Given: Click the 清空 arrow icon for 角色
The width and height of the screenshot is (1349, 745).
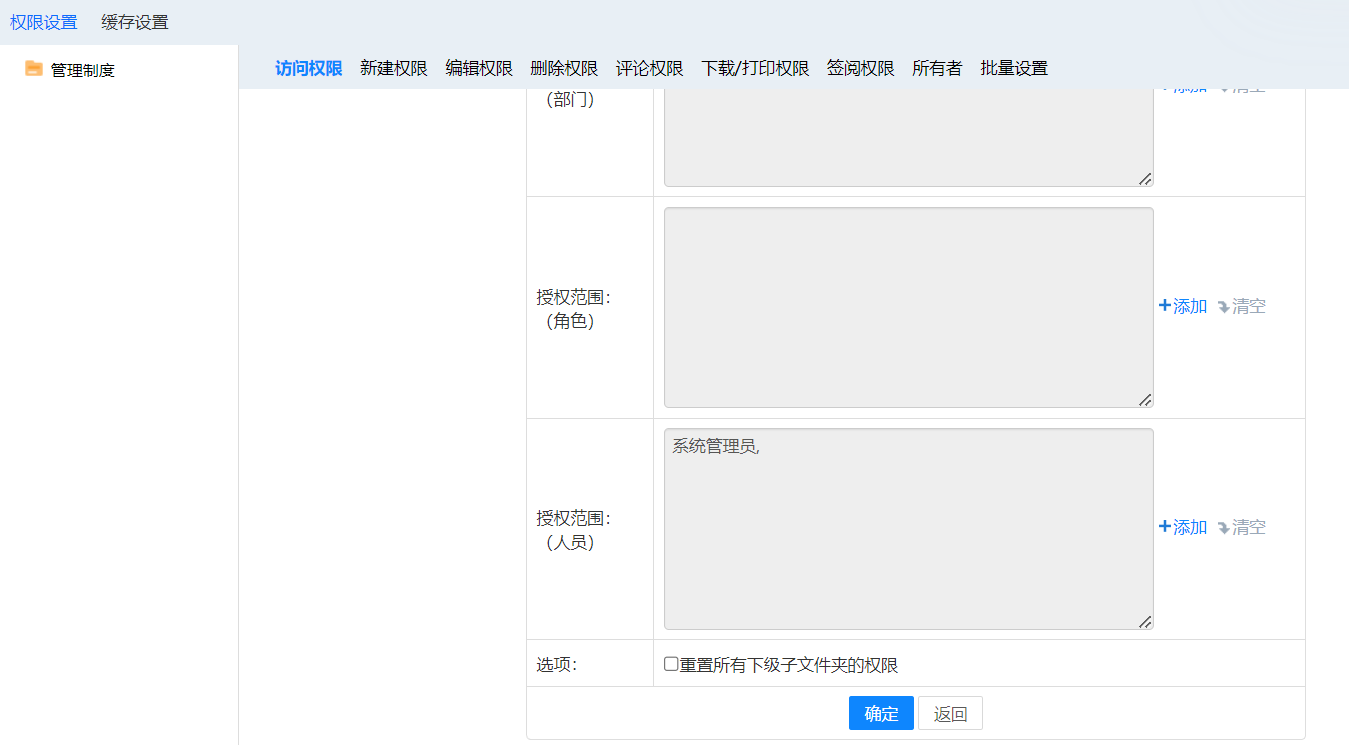Looking at the screenshot, I should click(x=1223, y=307).
